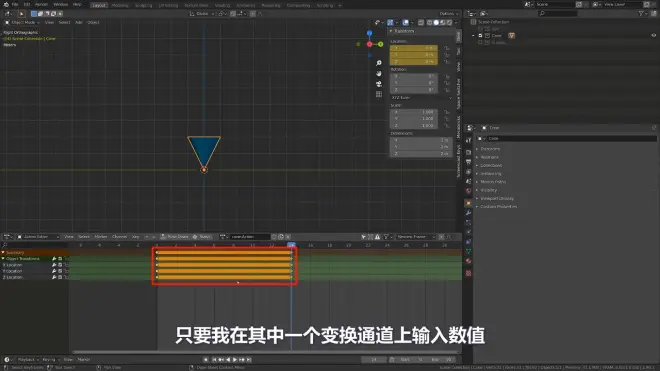Select the Z Location channel

coord(13,278)
